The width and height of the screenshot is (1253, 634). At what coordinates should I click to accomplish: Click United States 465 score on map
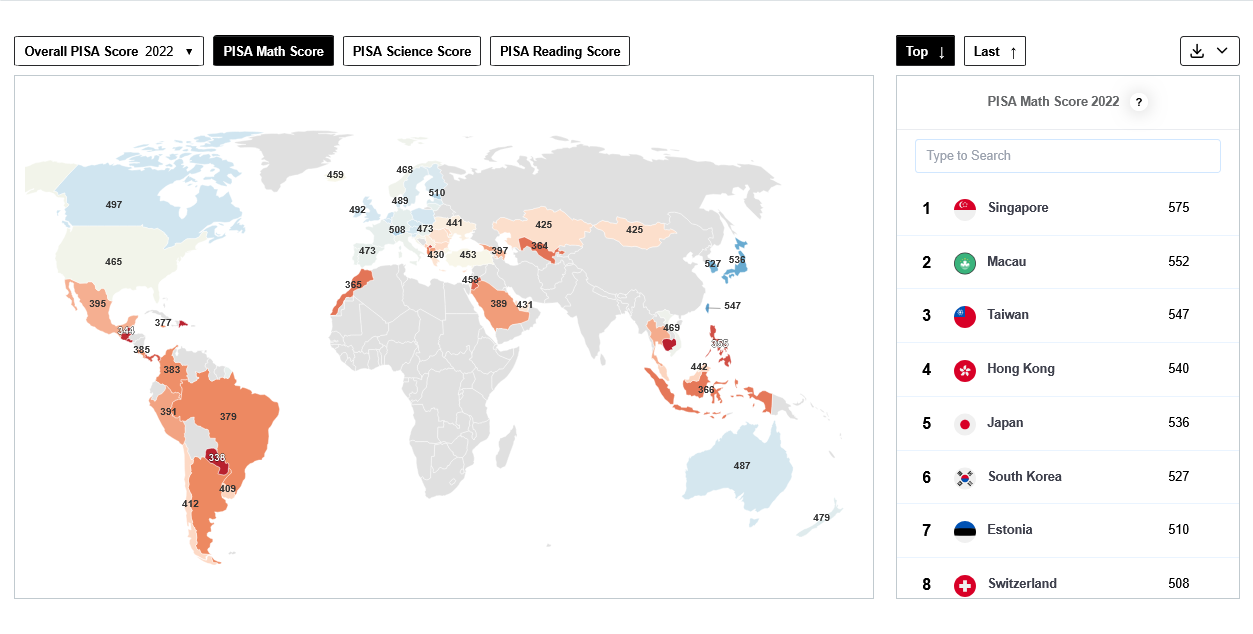click(x=114, y=261)
